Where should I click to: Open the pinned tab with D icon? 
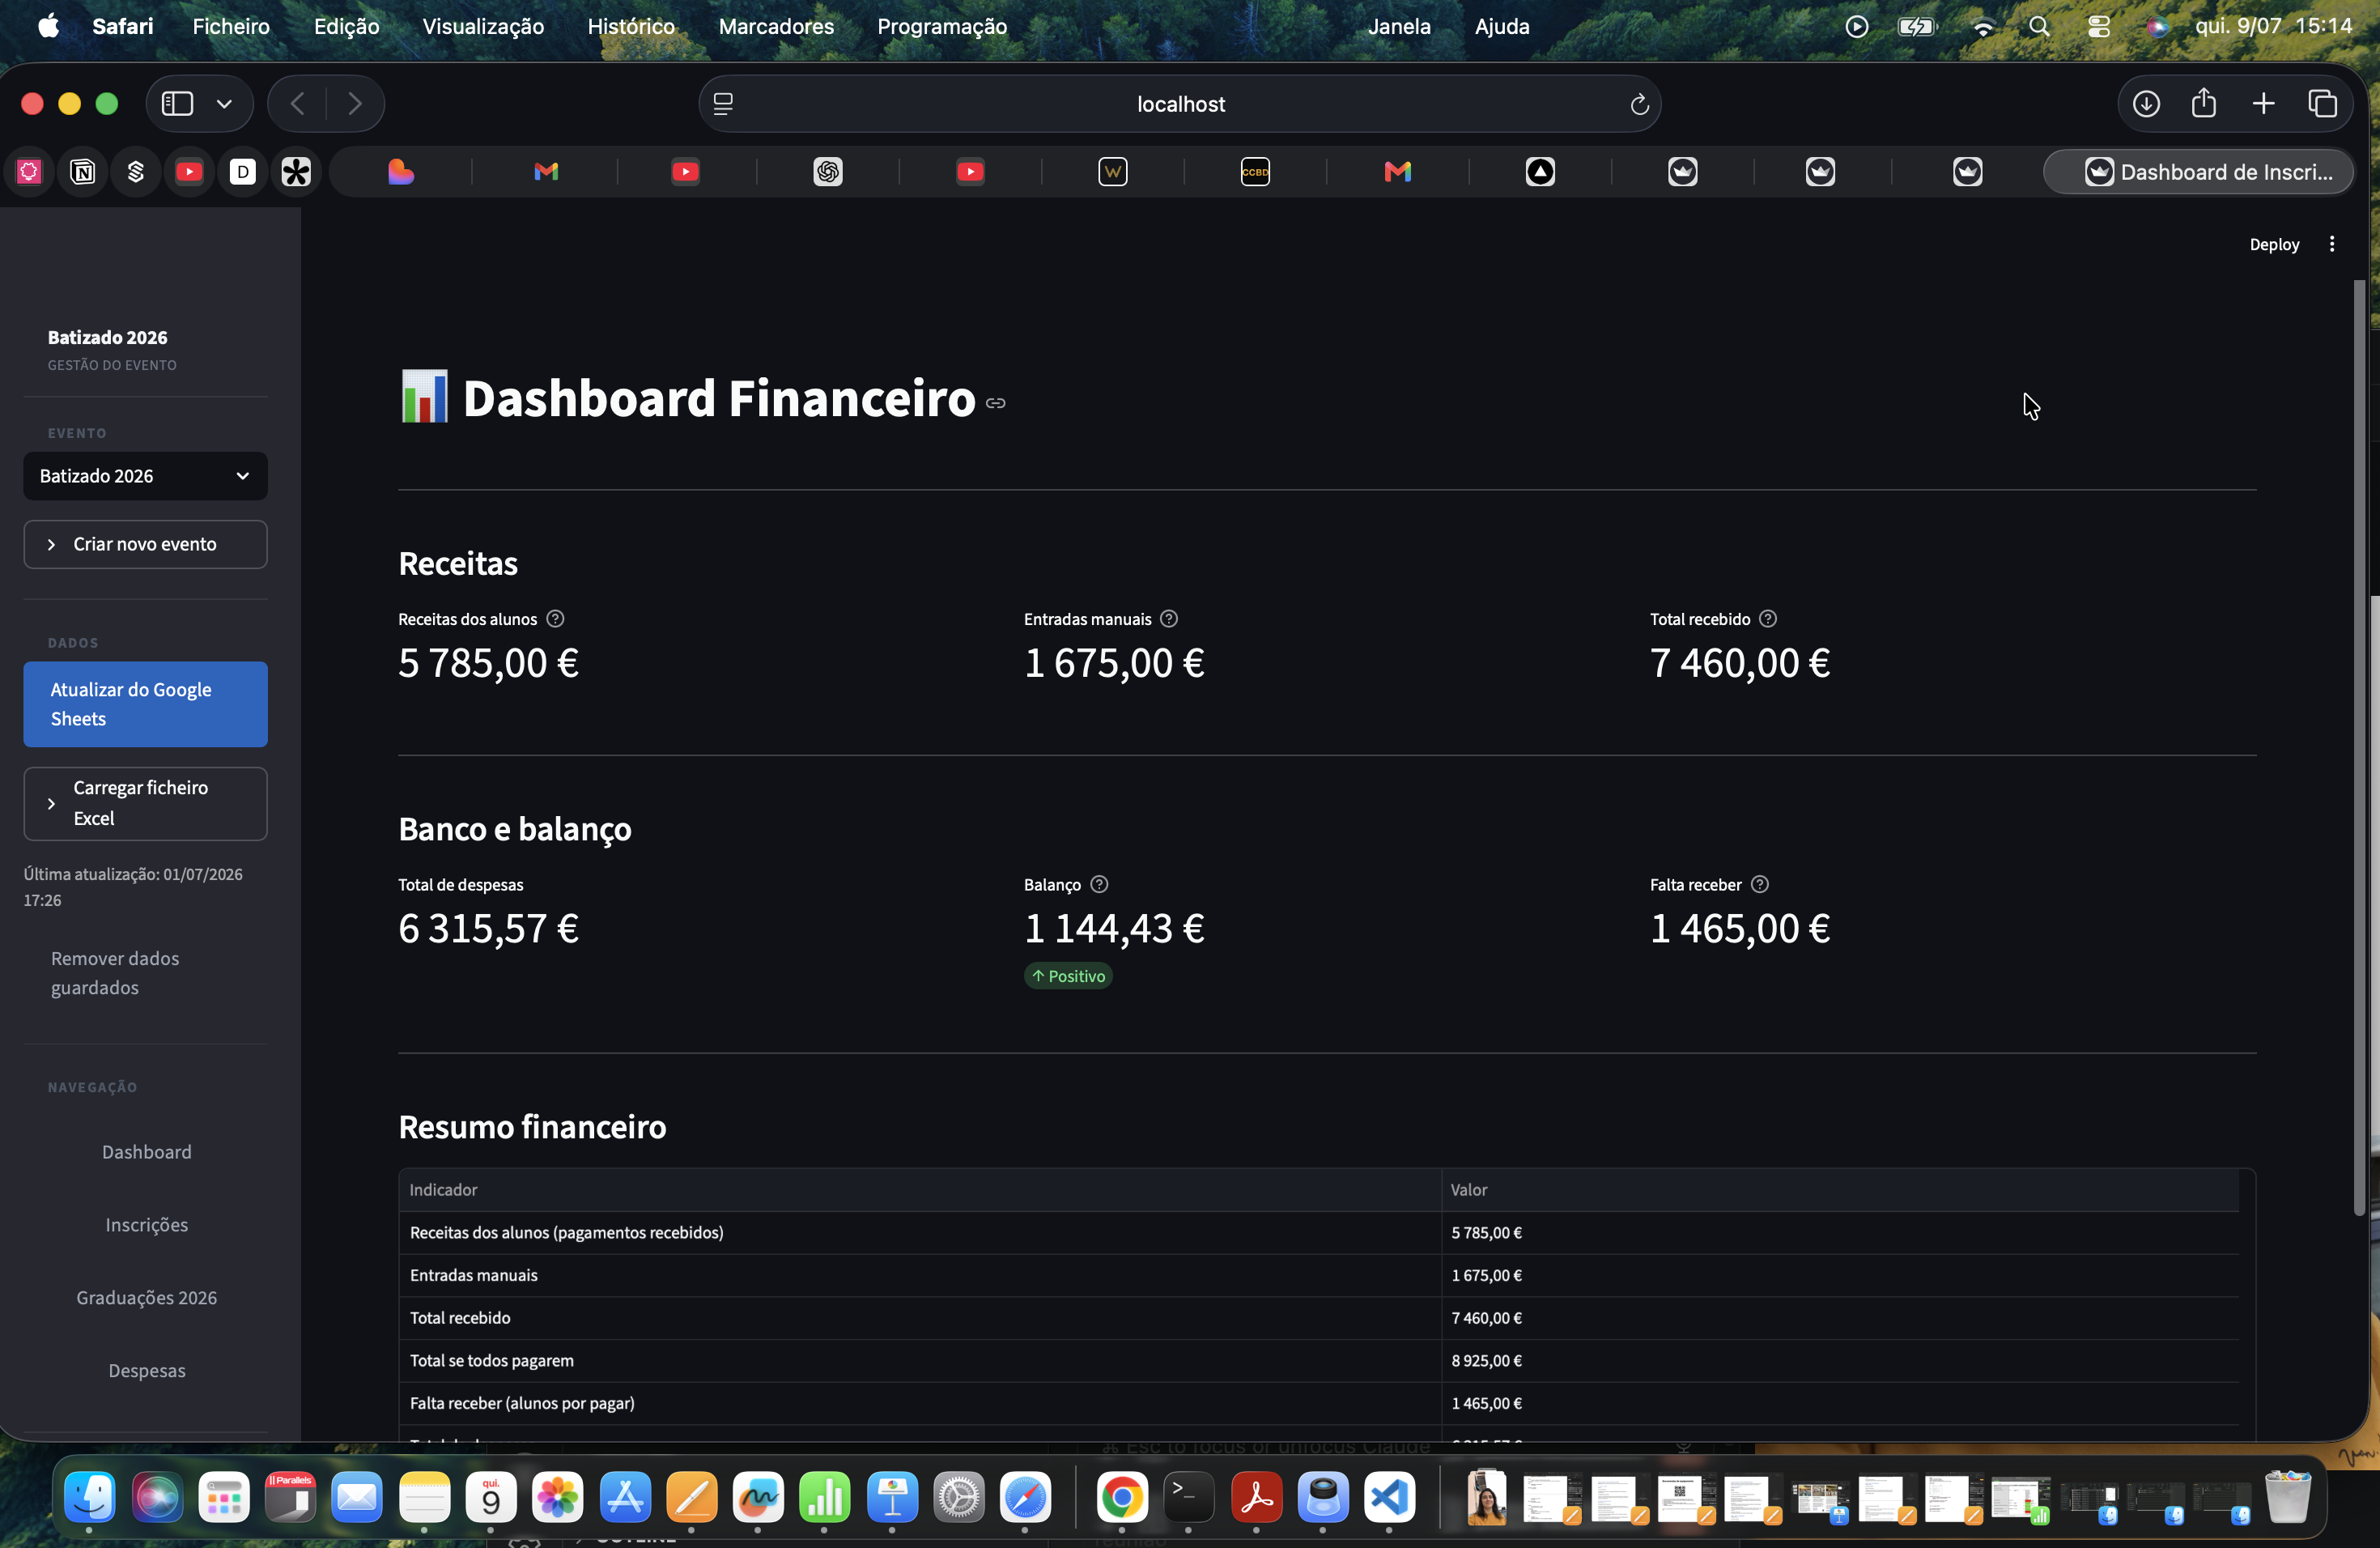243,172
